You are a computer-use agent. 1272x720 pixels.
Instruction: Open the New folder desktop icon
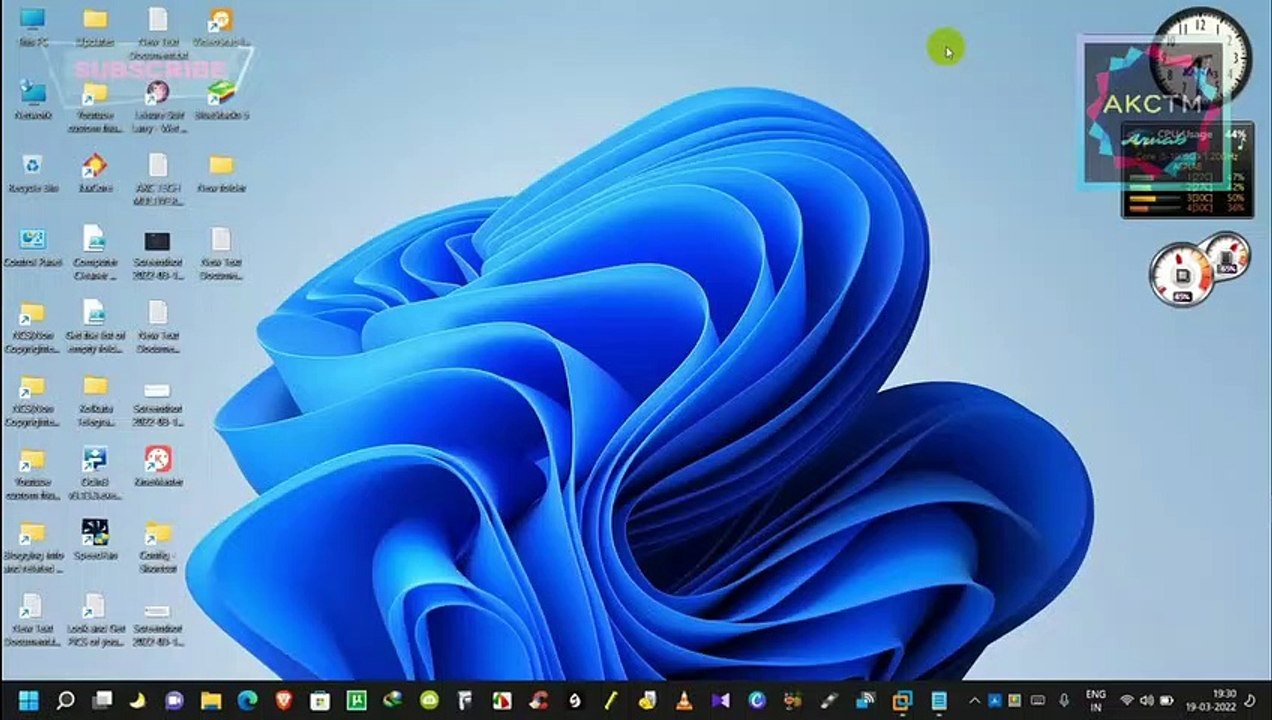(221, 172)
